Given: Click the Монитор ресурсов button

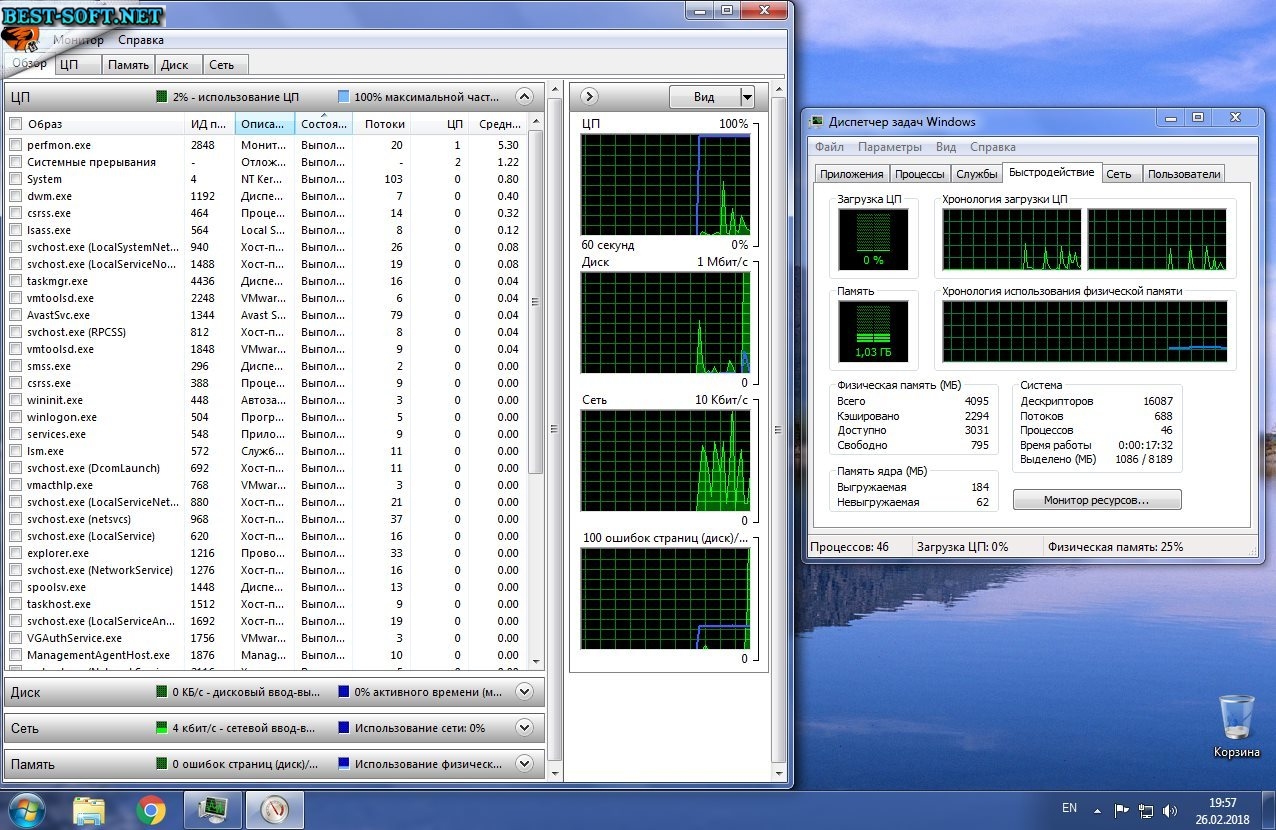Looking at the screenshot, I should coord(1096,499).
